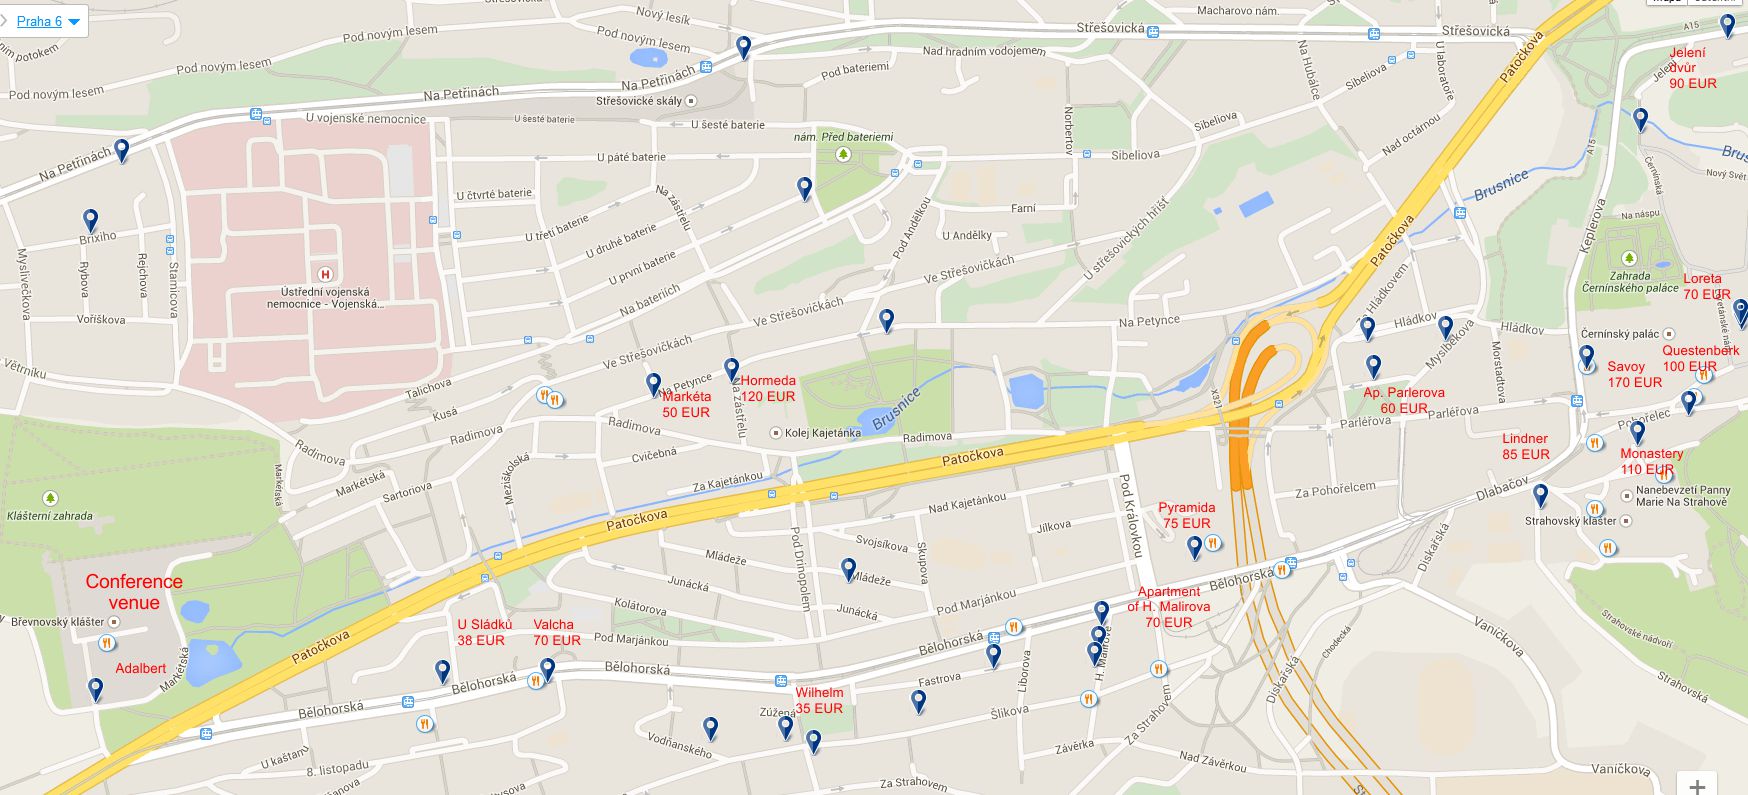Select the Markéta 50 EUR pin

coord(654,385)
